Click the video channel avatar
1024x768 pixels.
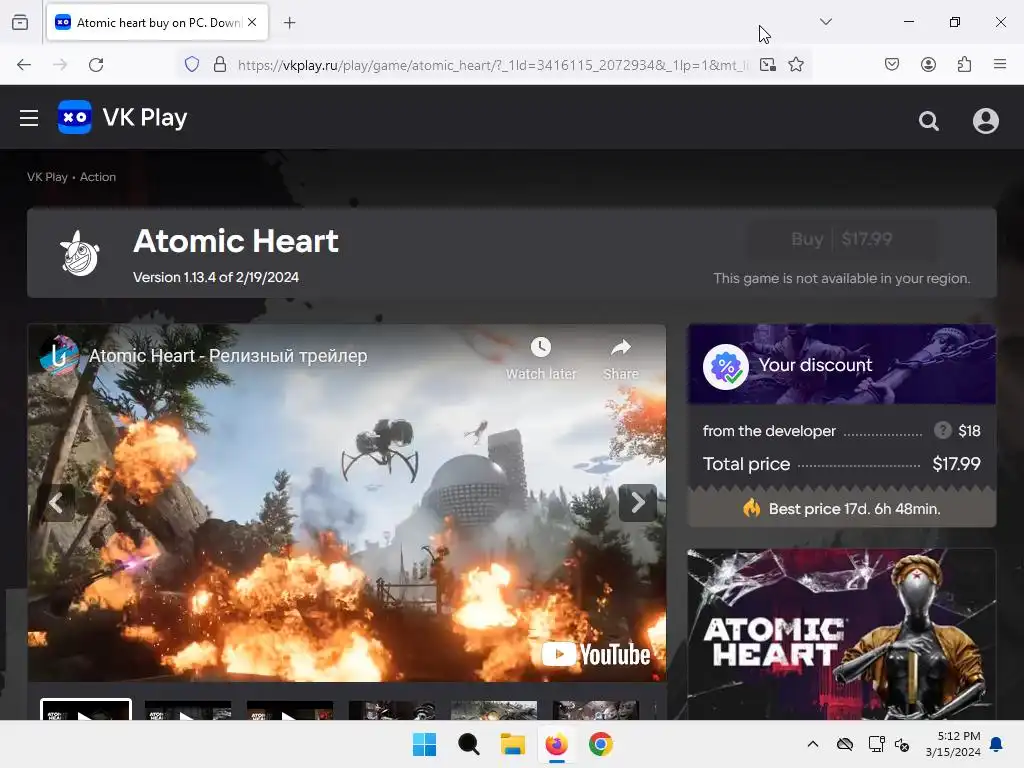(59, 355)
